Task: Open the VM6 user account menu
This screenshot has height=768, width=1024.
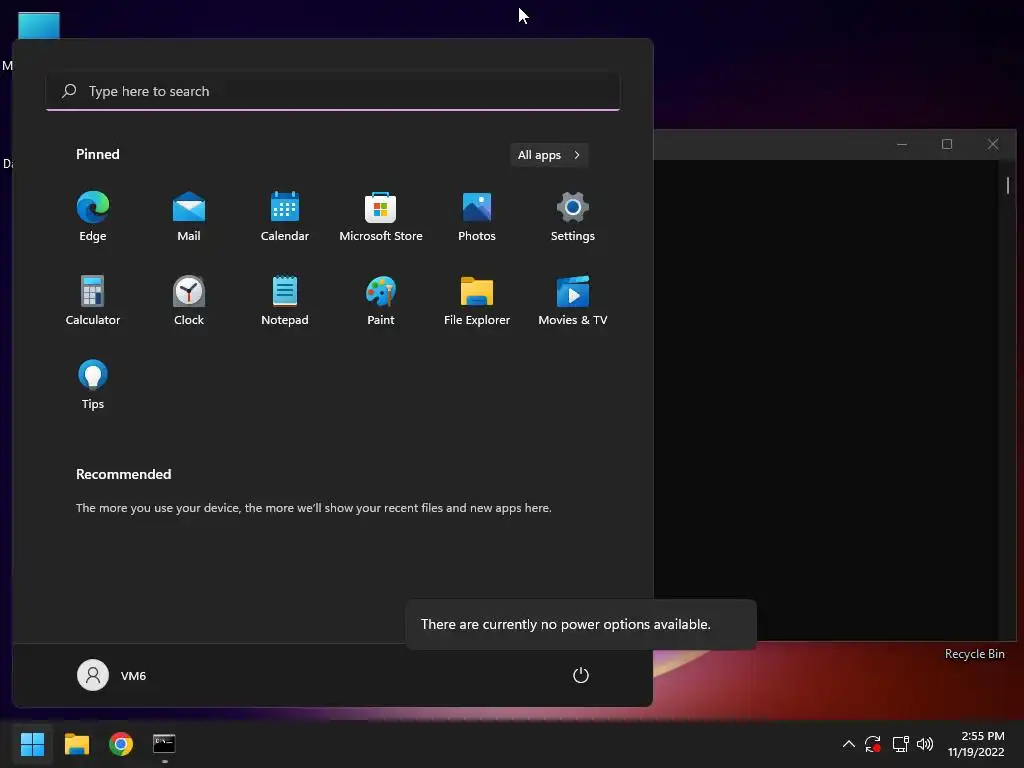Action: pyautogui.click(x=112, y=675)
